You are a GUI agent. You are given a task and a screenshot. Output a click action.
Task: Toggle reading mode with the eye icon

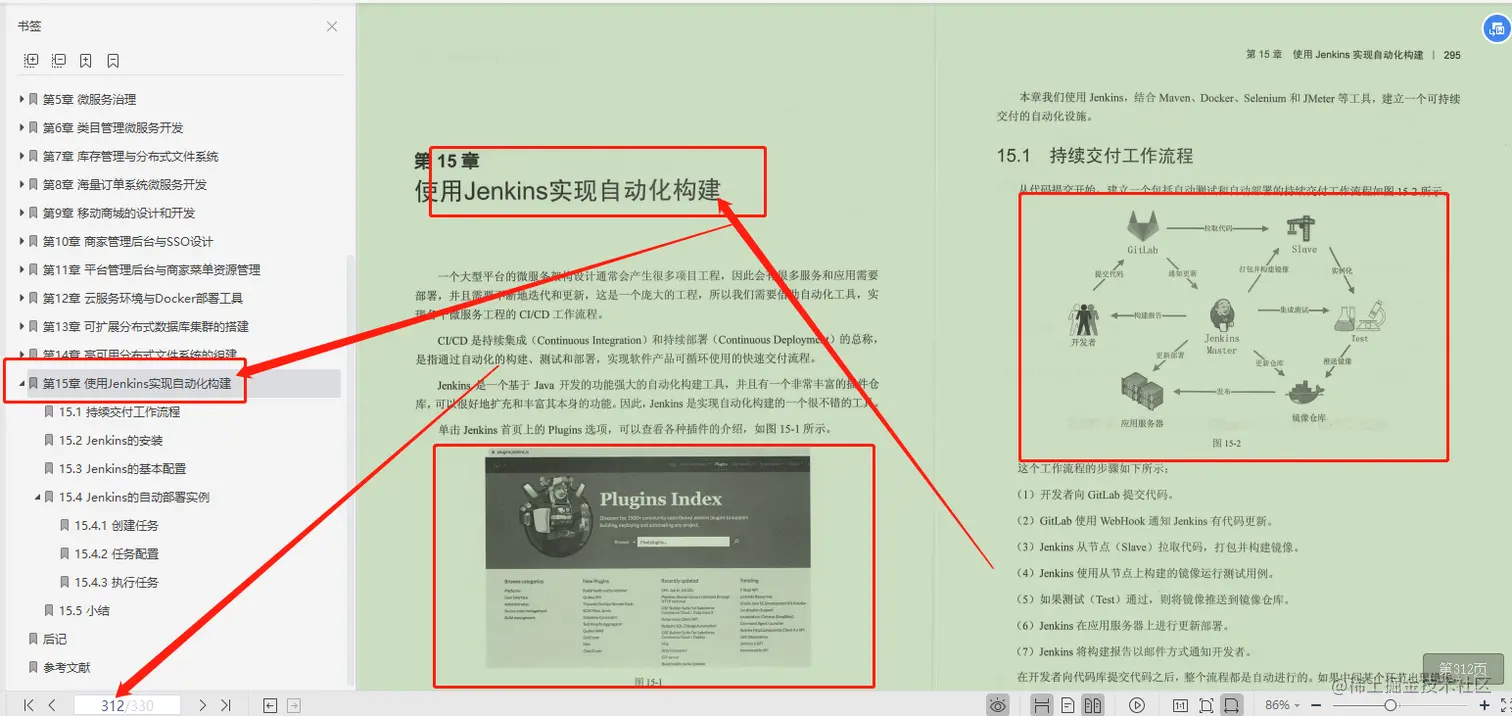point(998,703)
